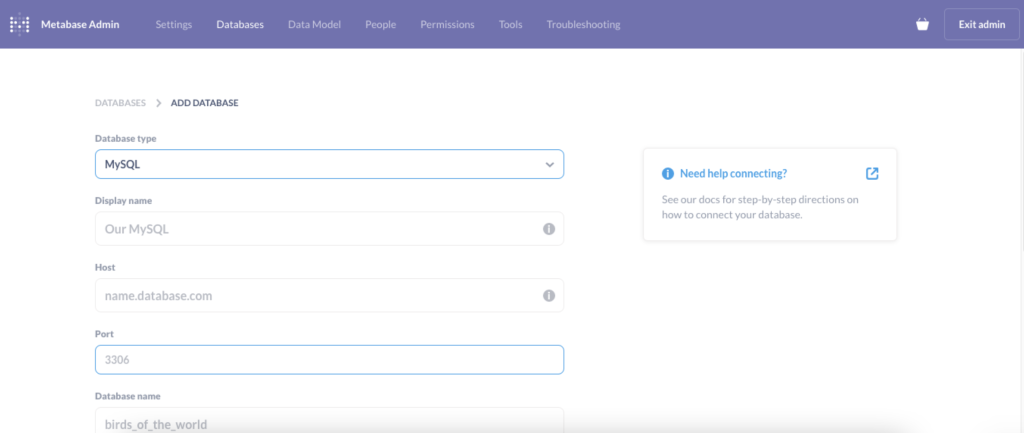Follow the Need help connecting link

733,174
